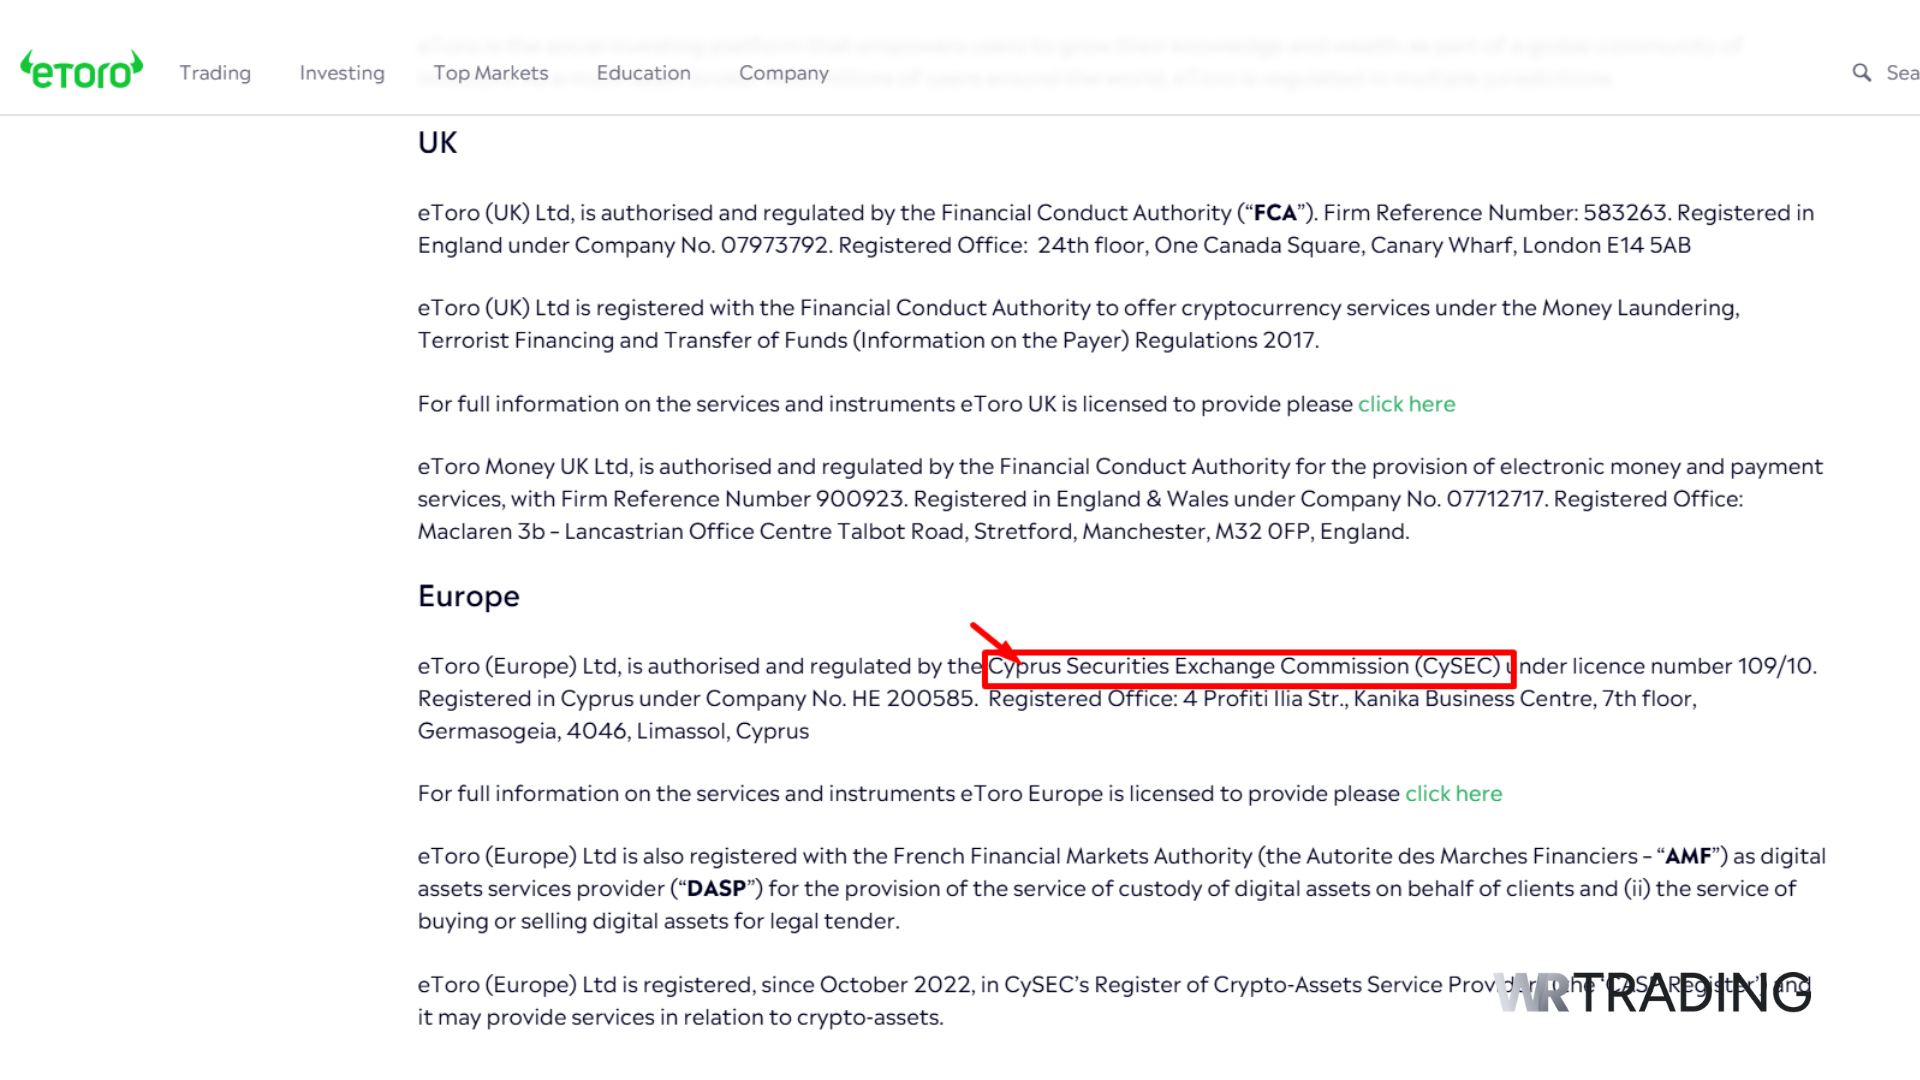Click 'it may provide services in relation to crypto-assets' line
The height and width of the screenshot is (1080, 1920).
coord(680,1017)
